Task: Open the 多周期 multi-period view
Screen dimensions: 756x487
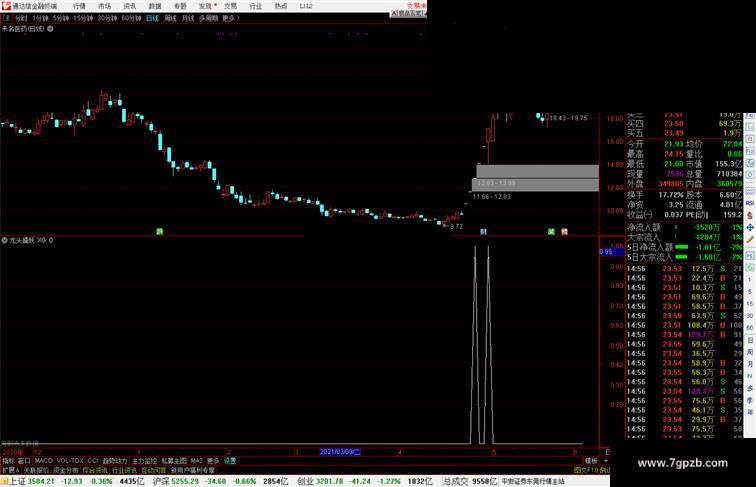Action: pyautogui.click(x=208, y=18)
